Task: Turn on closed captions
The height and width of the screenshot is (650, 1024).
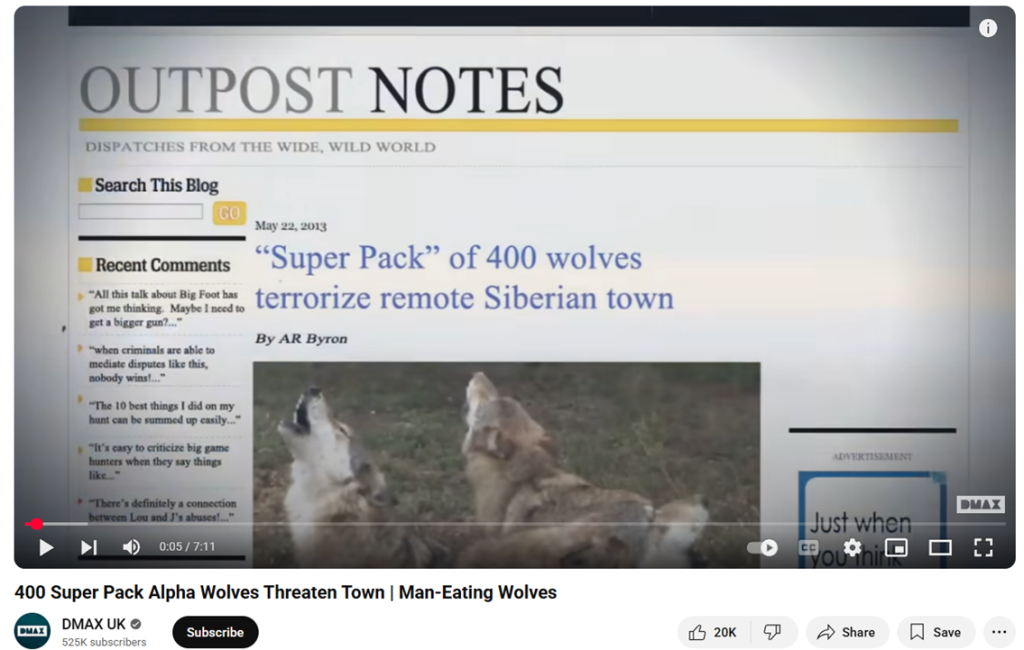Action: tap(808, 547)
